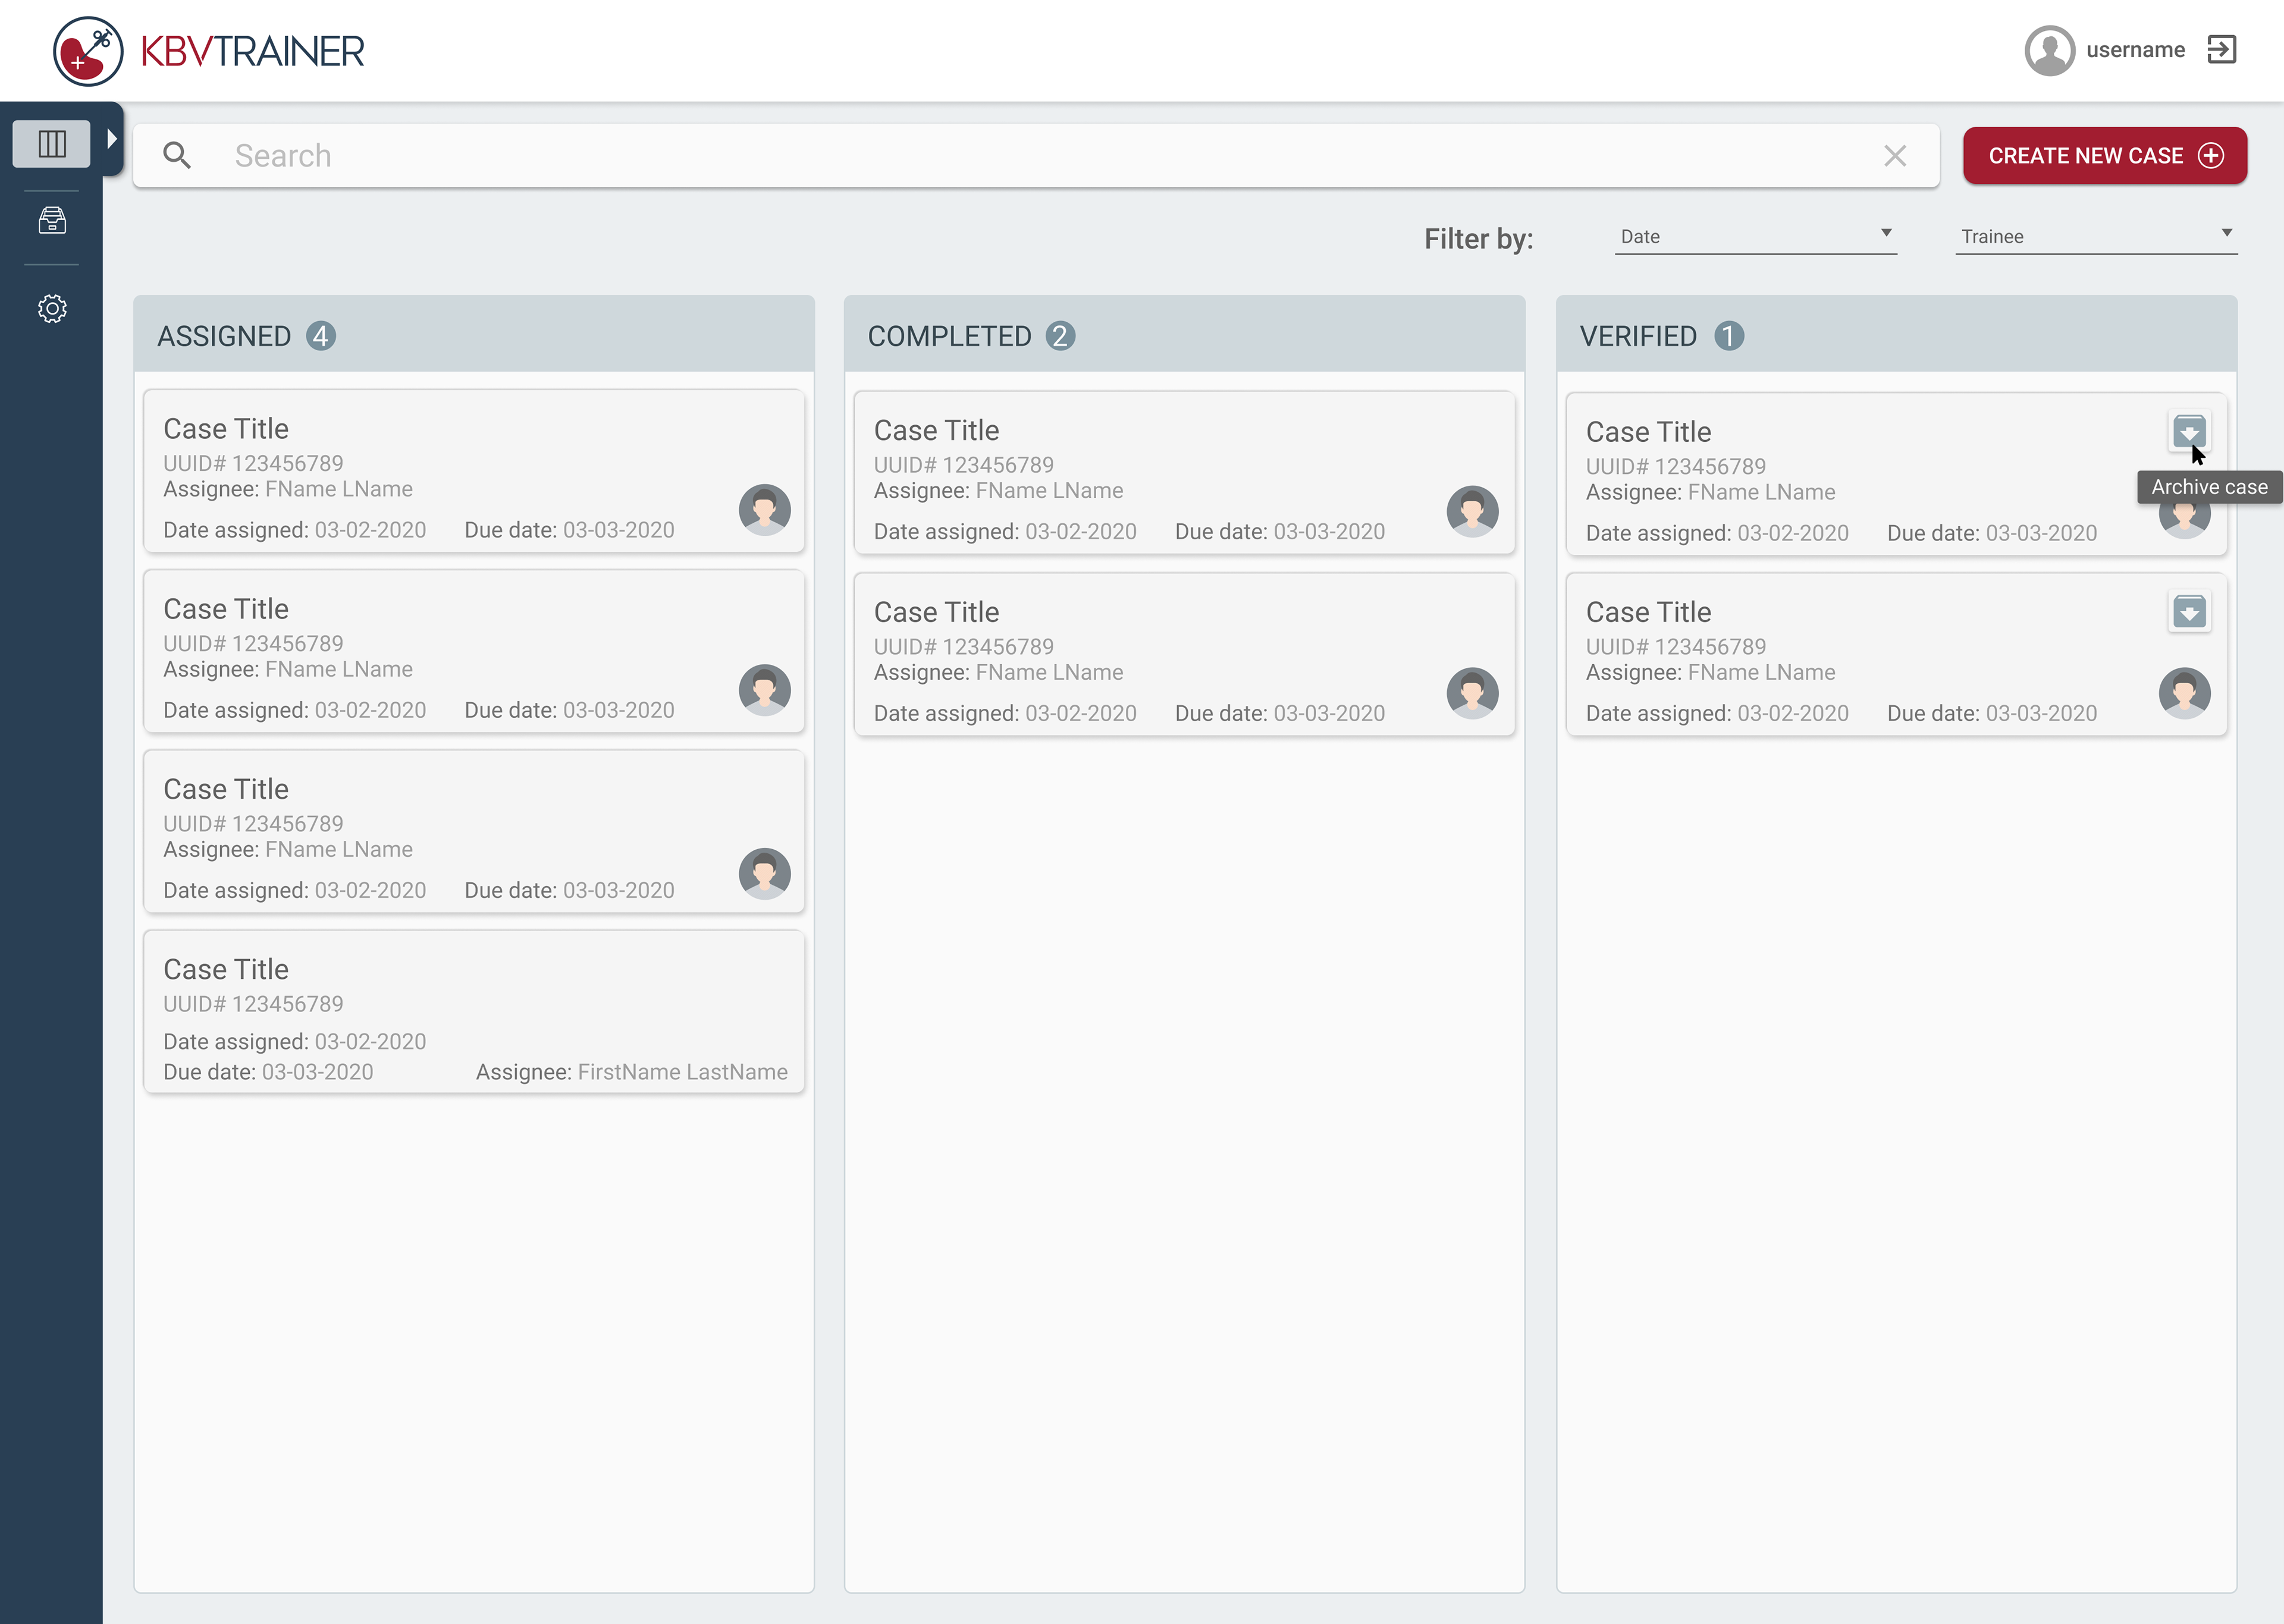Image resolution: width=2284 pixels, height=1624 pixels.
Task: Click Date assigned on second Verified card
Action: (1717, 713)
